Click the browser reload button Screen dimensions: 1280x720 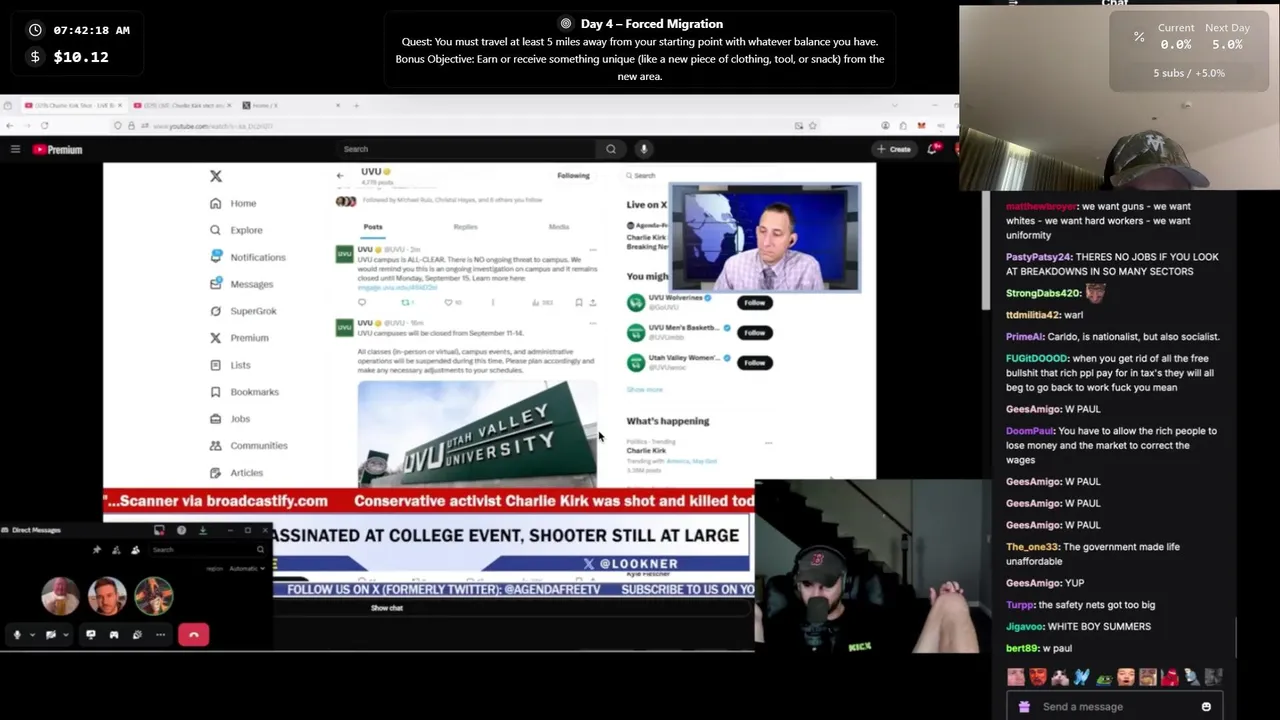point(45,125)
